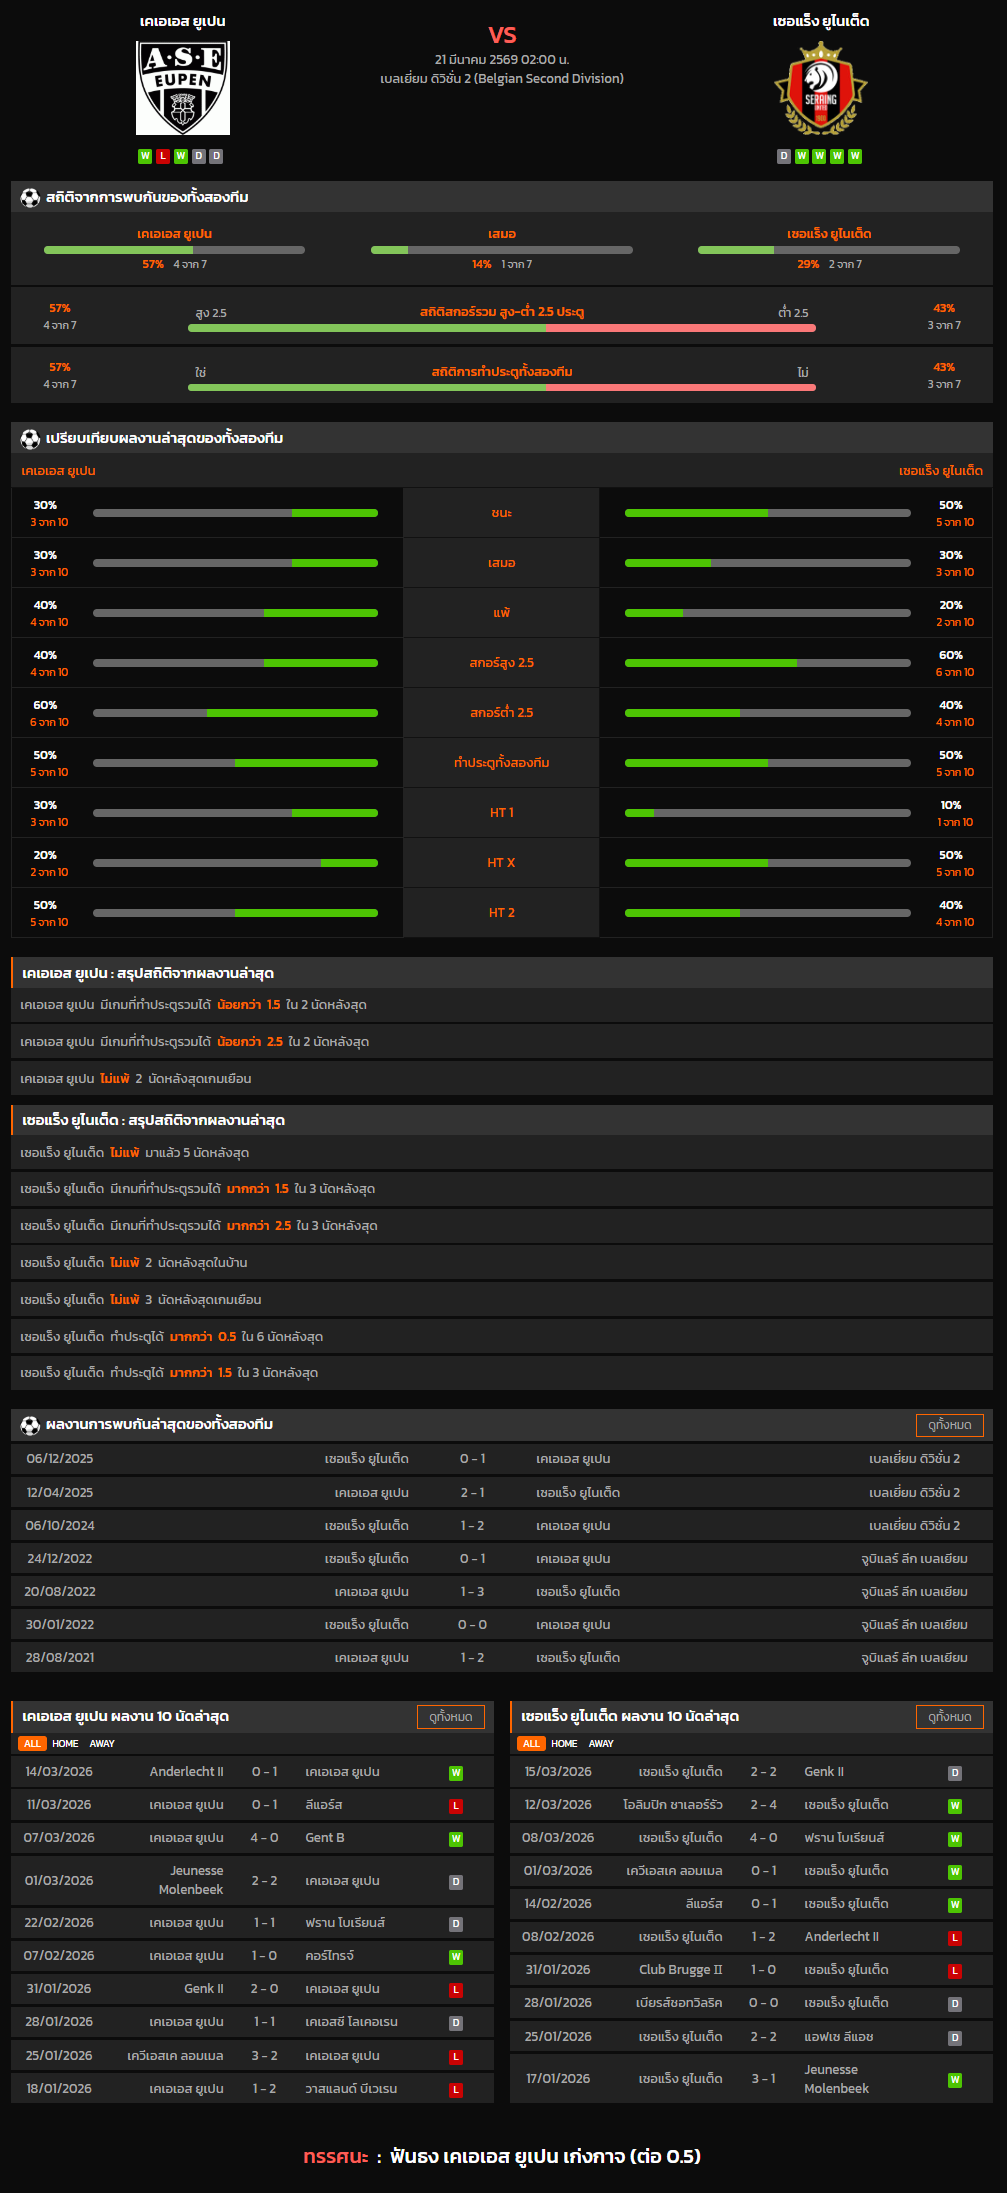This screenshot has width=1007, height=2193.
Task: Open 'ดูทั้งหมด' for head-to-head results
Action: coord(949,1425)
